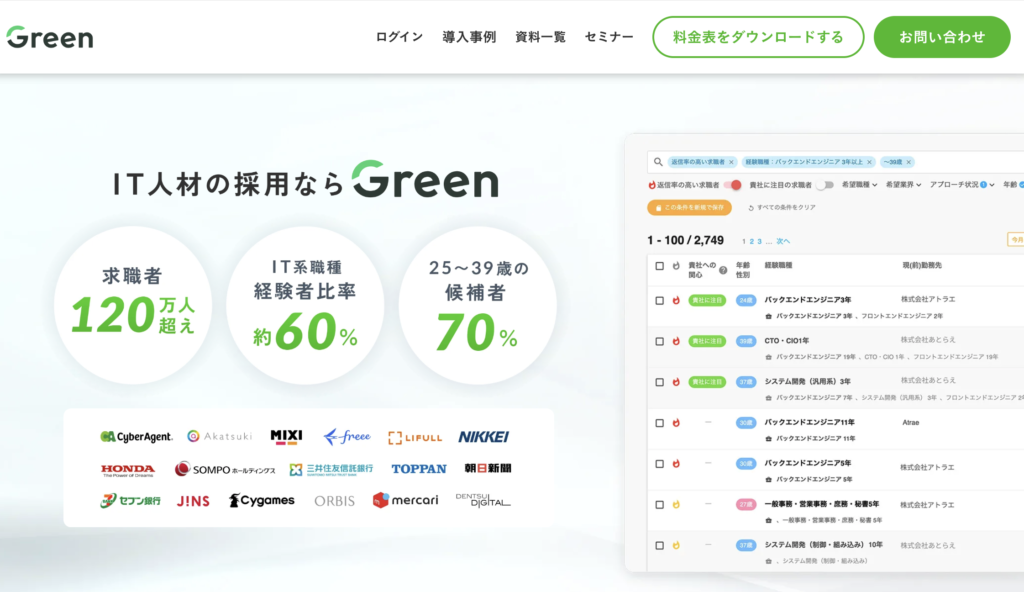Expand the 希望業界 dropdown
1024x592 pixels.
903,185
